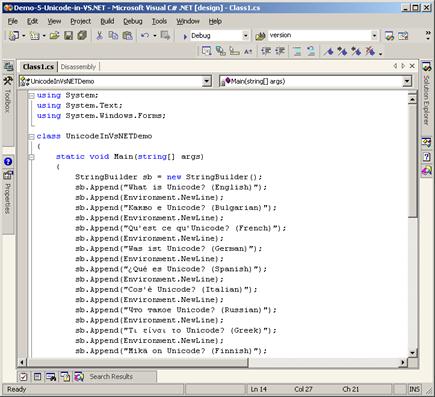Open the UnicodeInVsNETDemo types dropdown
Image resolution: width=435 pixels, height=397 pixels.
tap(207, 81)
